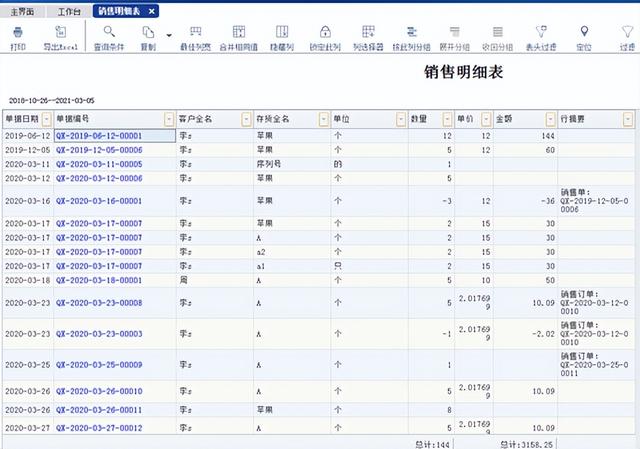640x449 pixels.
Task: Open 查询条件 (query conditions) search icon
Action: [110, 33]
